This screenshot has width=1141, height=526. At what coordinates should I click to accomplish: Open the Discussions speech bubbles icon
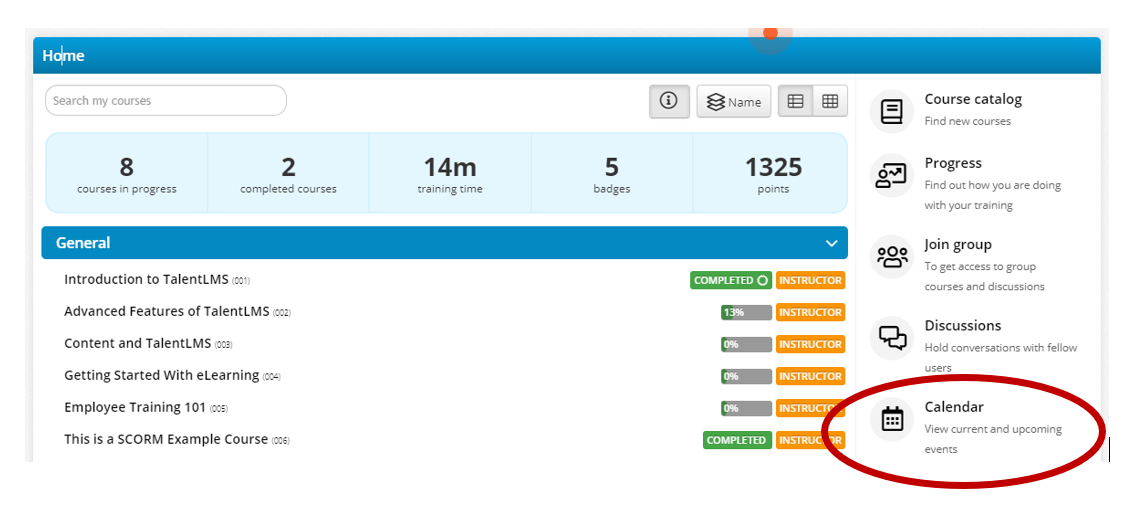click(891, 338)
